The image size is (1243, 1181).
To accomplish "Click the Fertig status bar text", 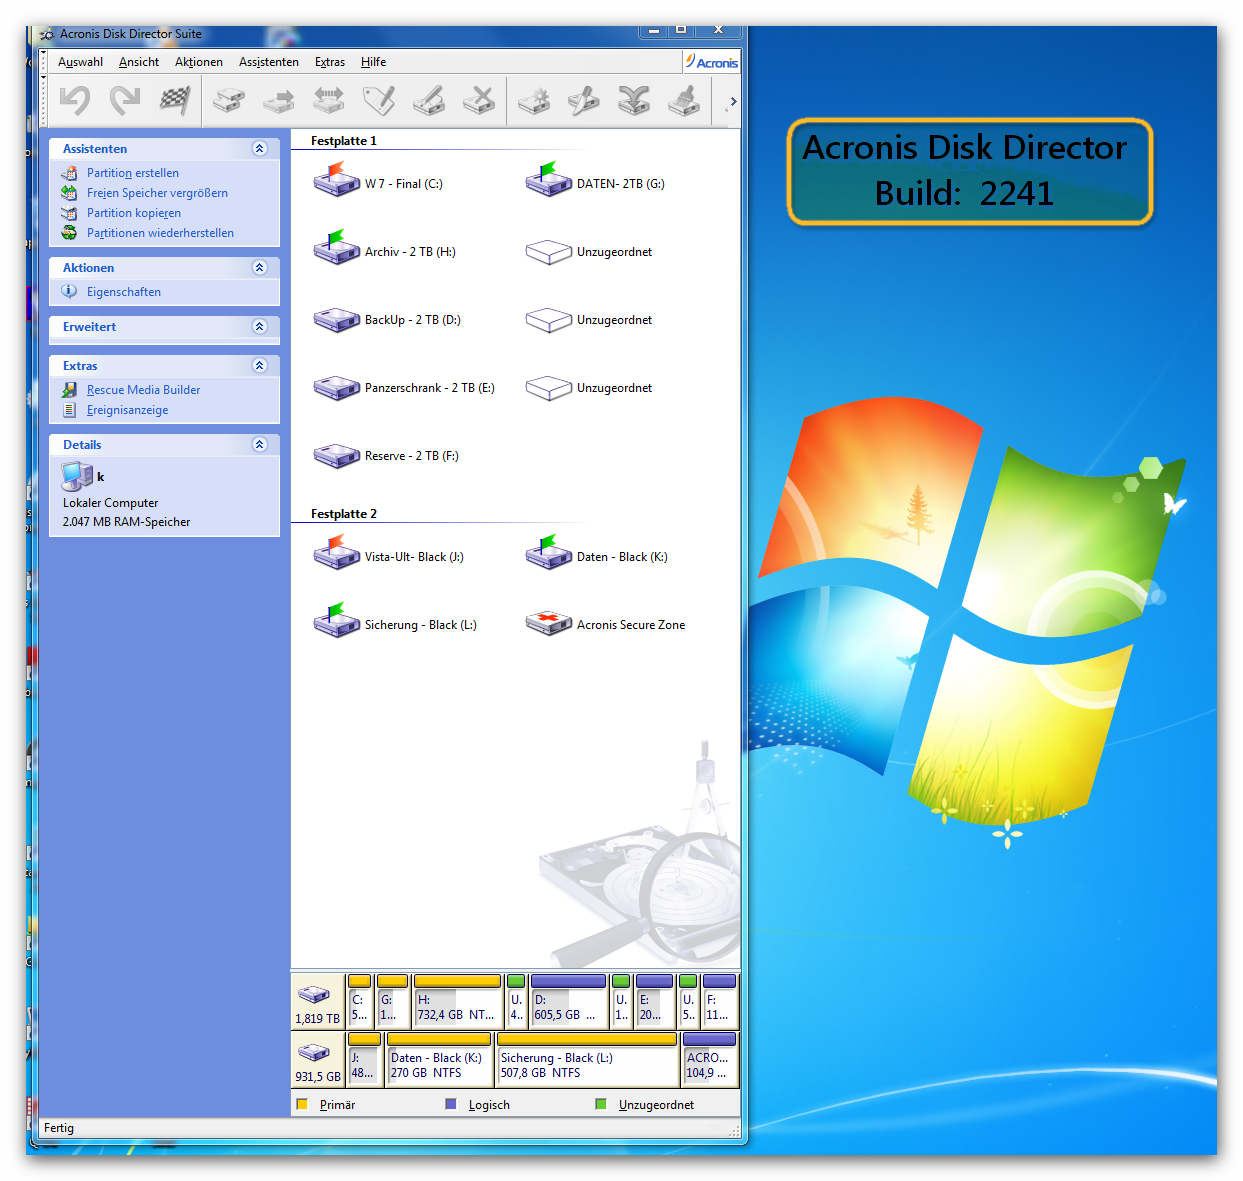I will (59, 1128).
